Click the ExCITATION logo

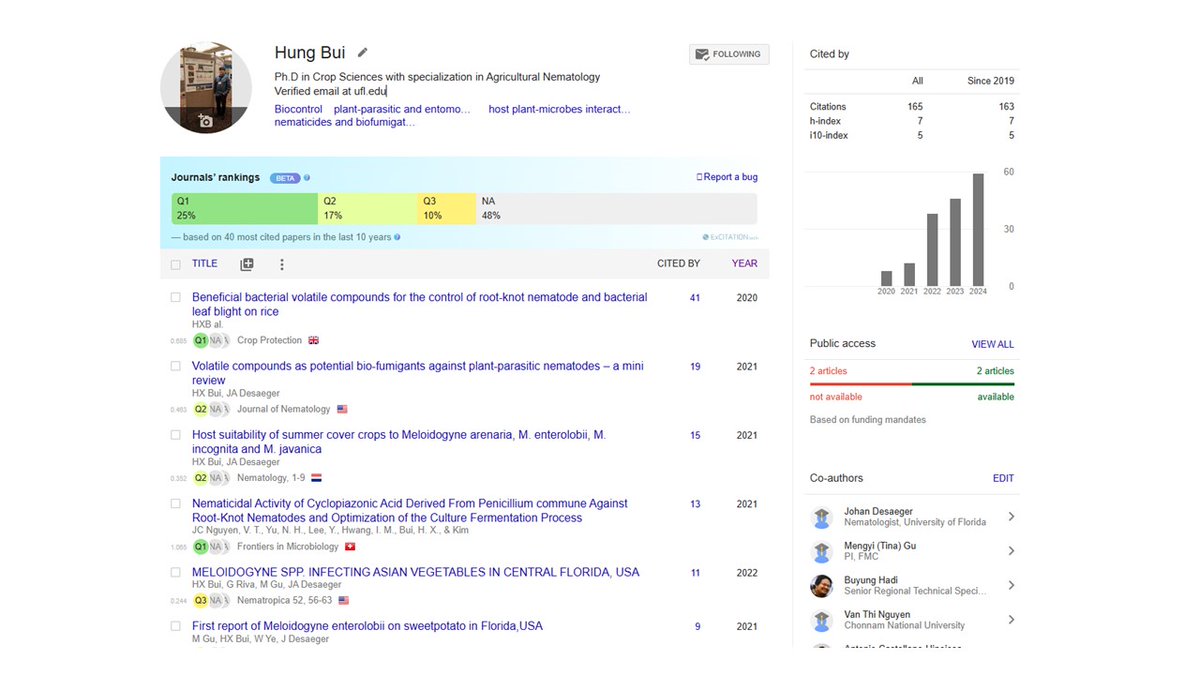[x=731, y=237]
